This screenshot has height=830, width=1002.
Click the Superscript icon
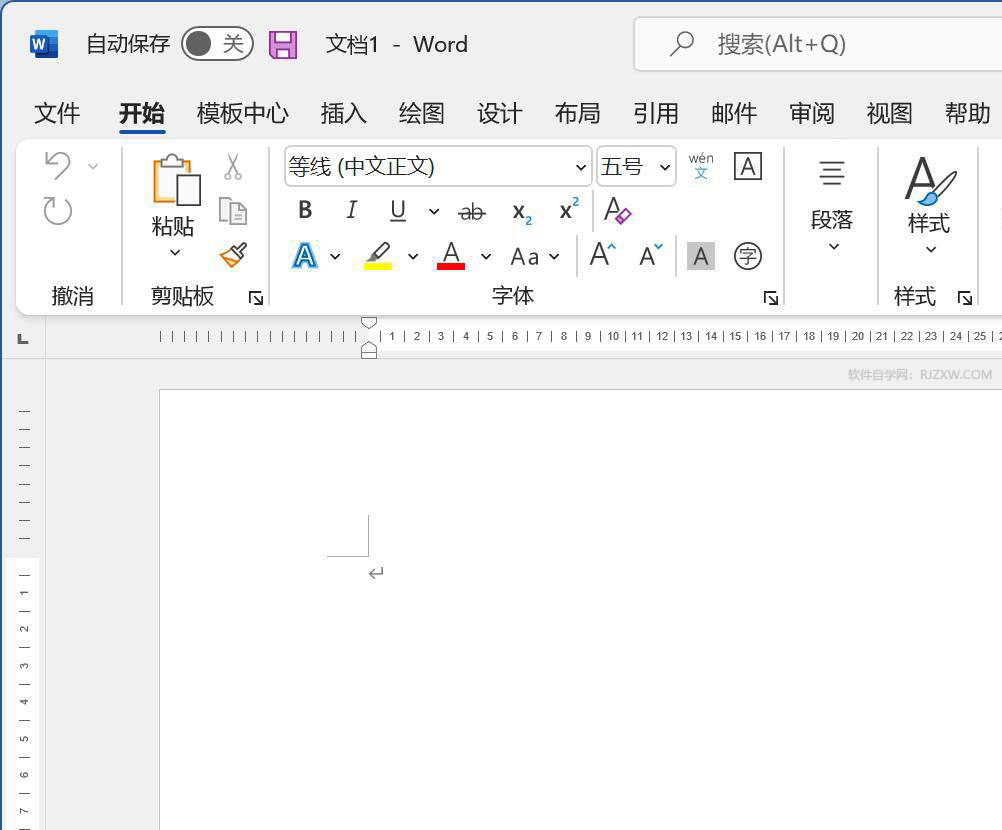click(x=566, y=209)
